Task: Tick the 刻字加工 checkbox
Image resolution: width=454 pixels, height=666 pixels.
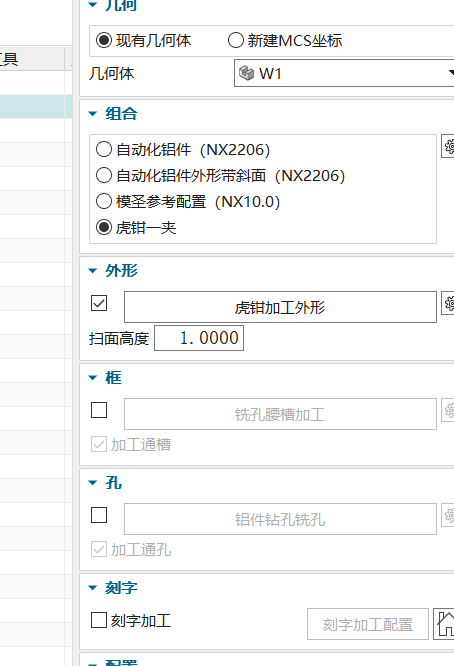Action: tap(99, 620)
